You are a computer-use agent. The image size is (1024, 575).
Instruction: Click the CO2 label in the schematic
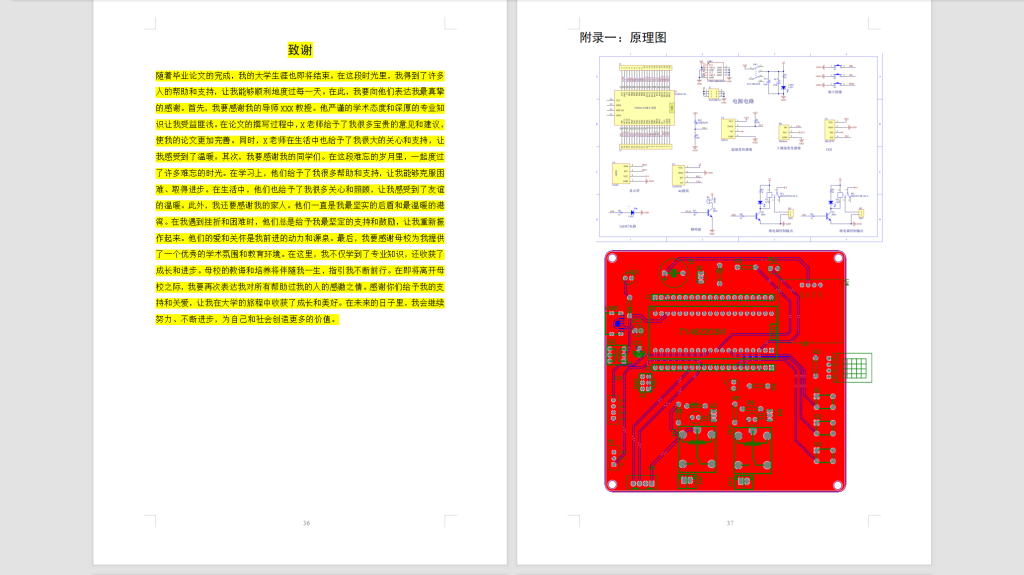(829, 149)
